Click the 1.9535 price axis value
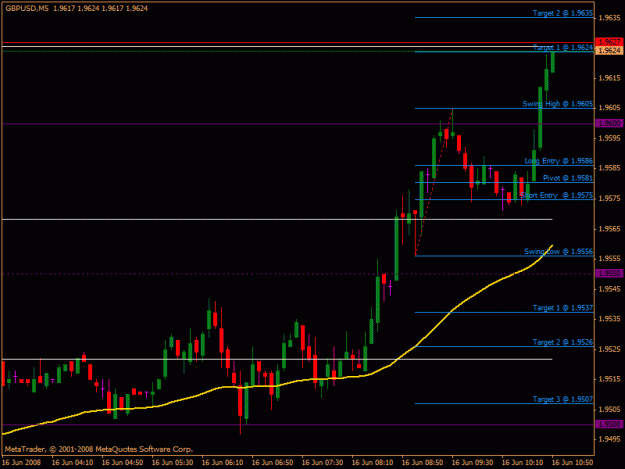The width and height of the screenshot is (625, 469). pos(610,319)
